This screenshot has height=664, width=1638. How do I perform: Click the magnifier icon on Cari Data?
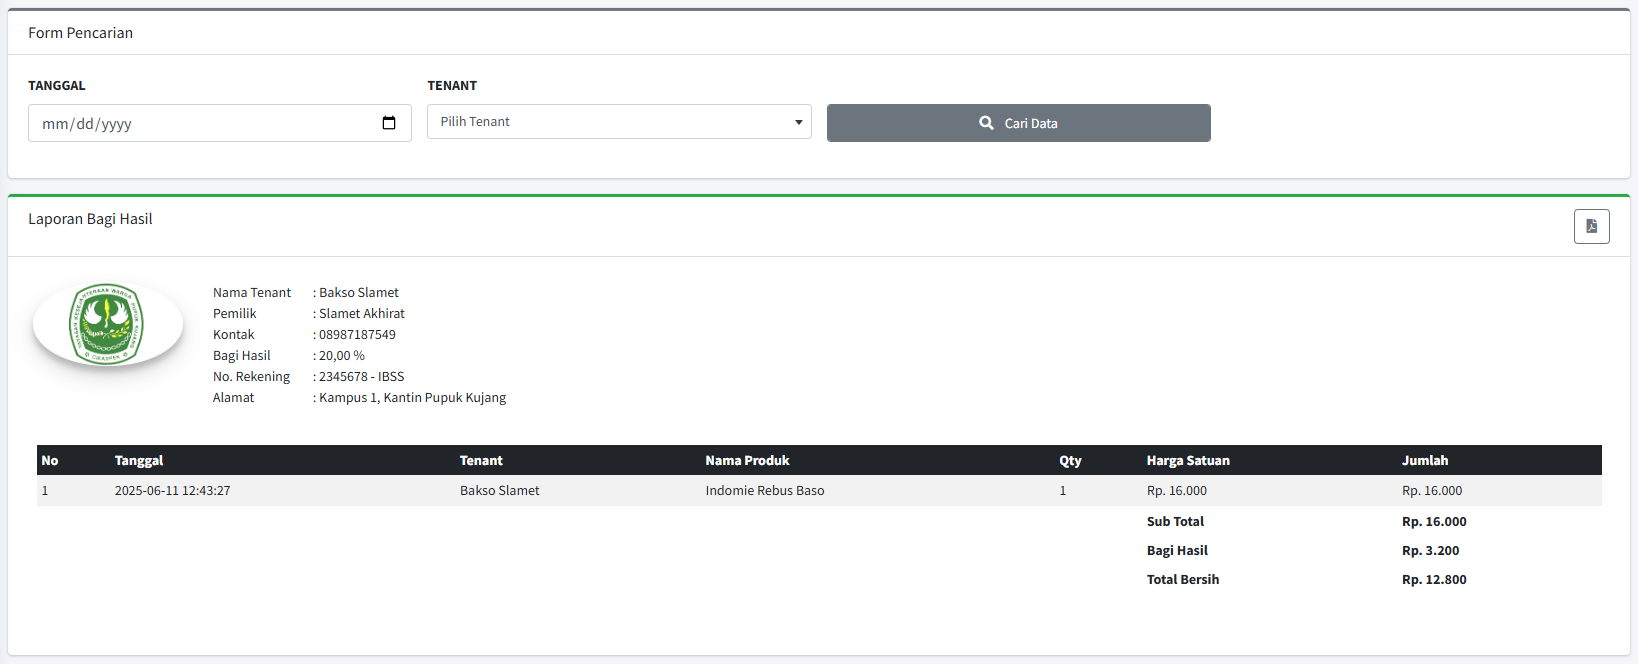[x=986, y=123]
